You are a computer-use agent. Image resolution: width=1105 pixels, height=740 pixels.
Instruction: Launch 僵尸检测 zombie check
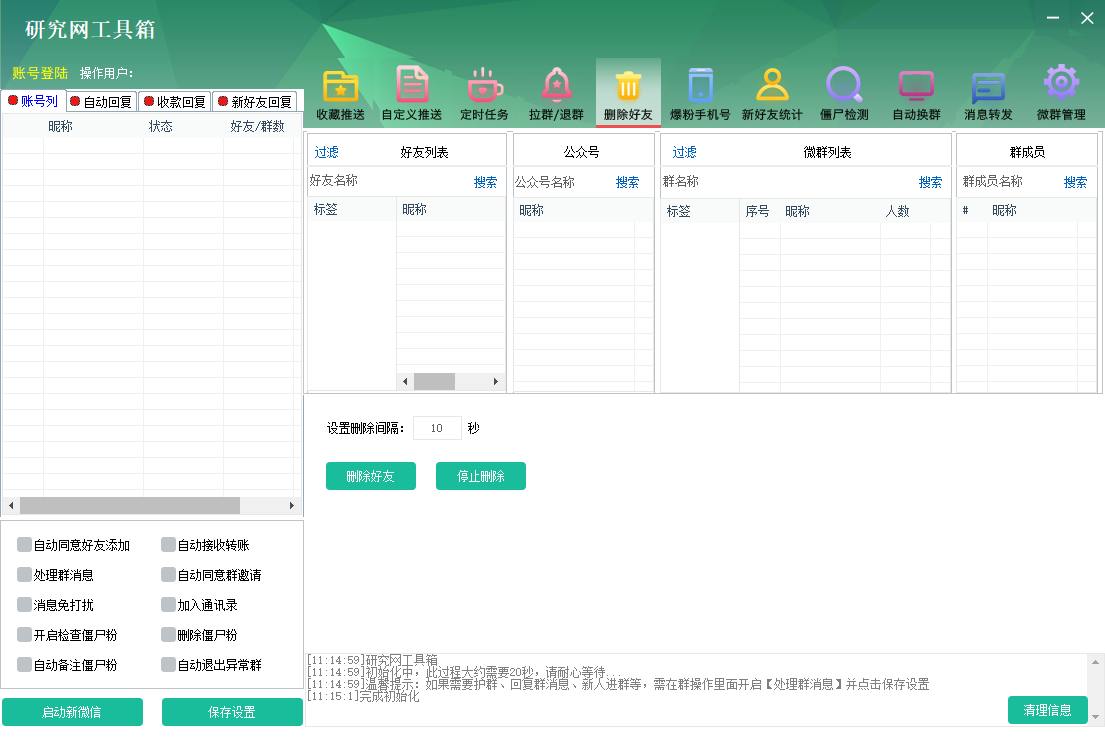click(x=845, y=91)
